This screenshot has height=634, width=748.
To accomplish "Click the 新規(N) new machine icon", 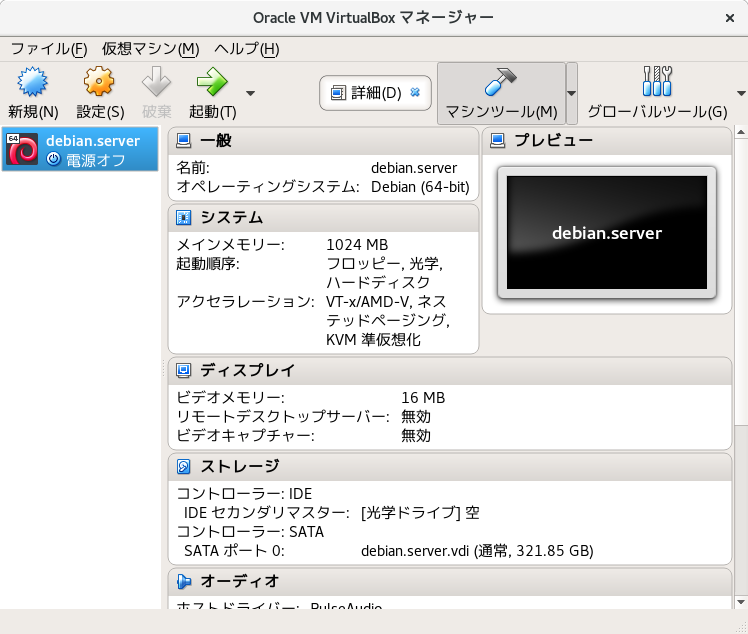I will pyautogui.click(x=32, y=82).
